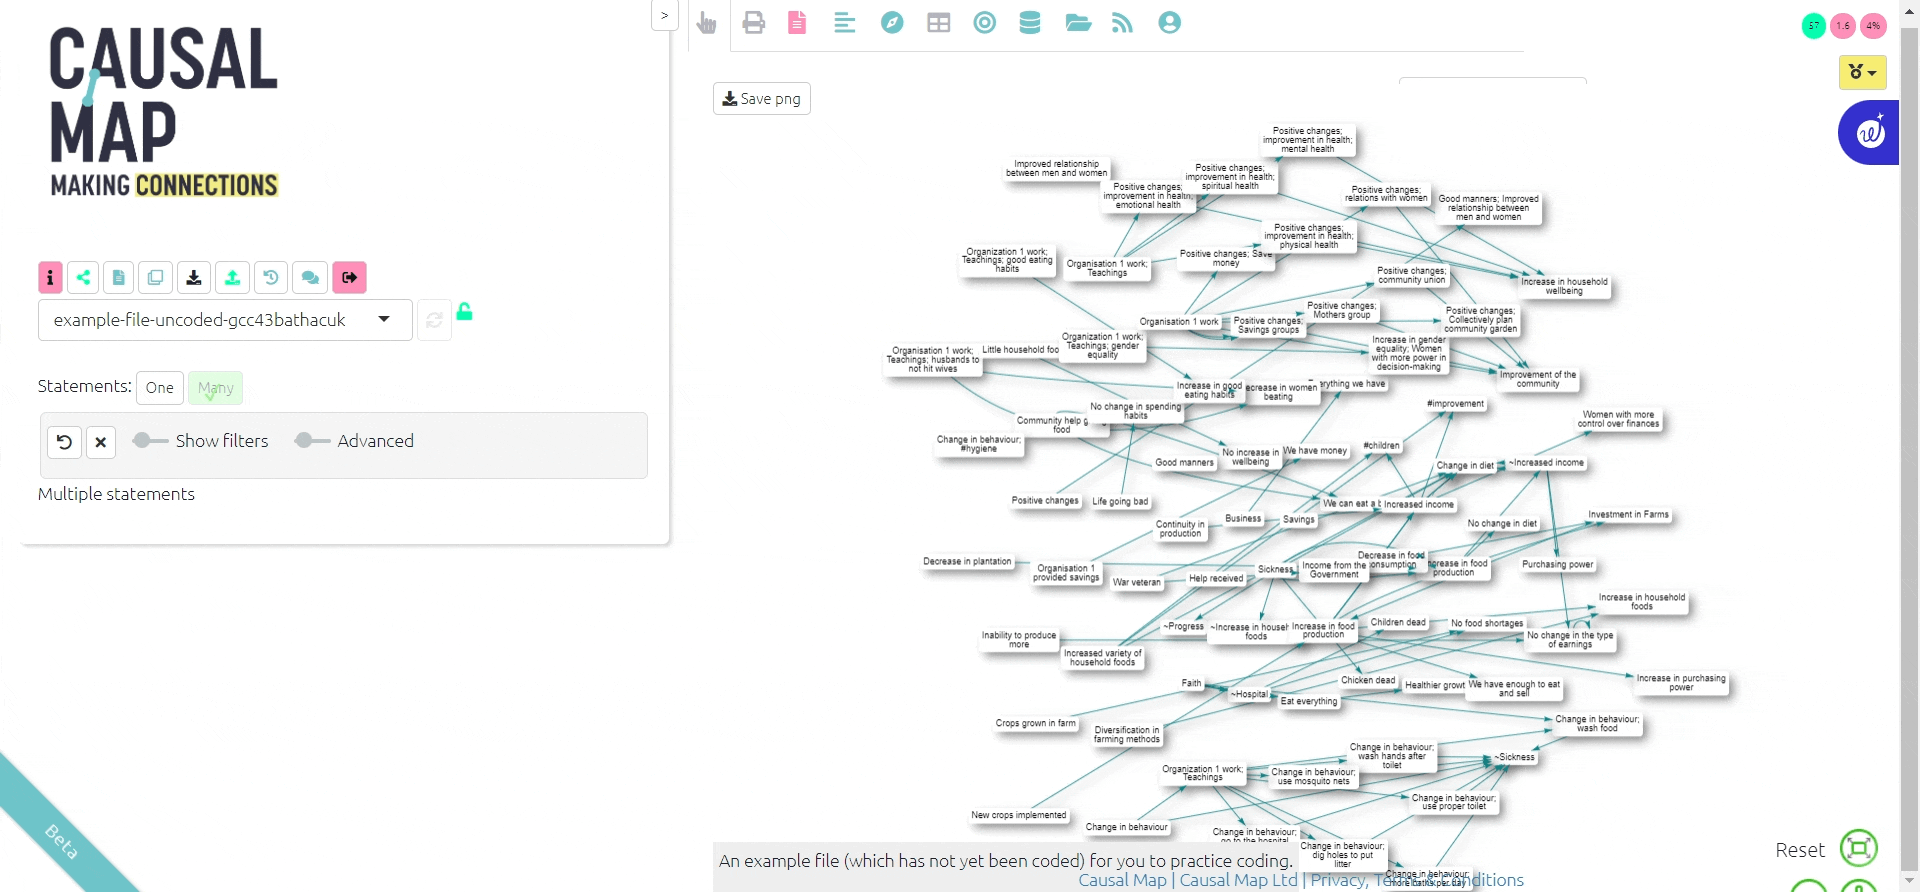Click the printer icon in top toolbar

[754, 23]
